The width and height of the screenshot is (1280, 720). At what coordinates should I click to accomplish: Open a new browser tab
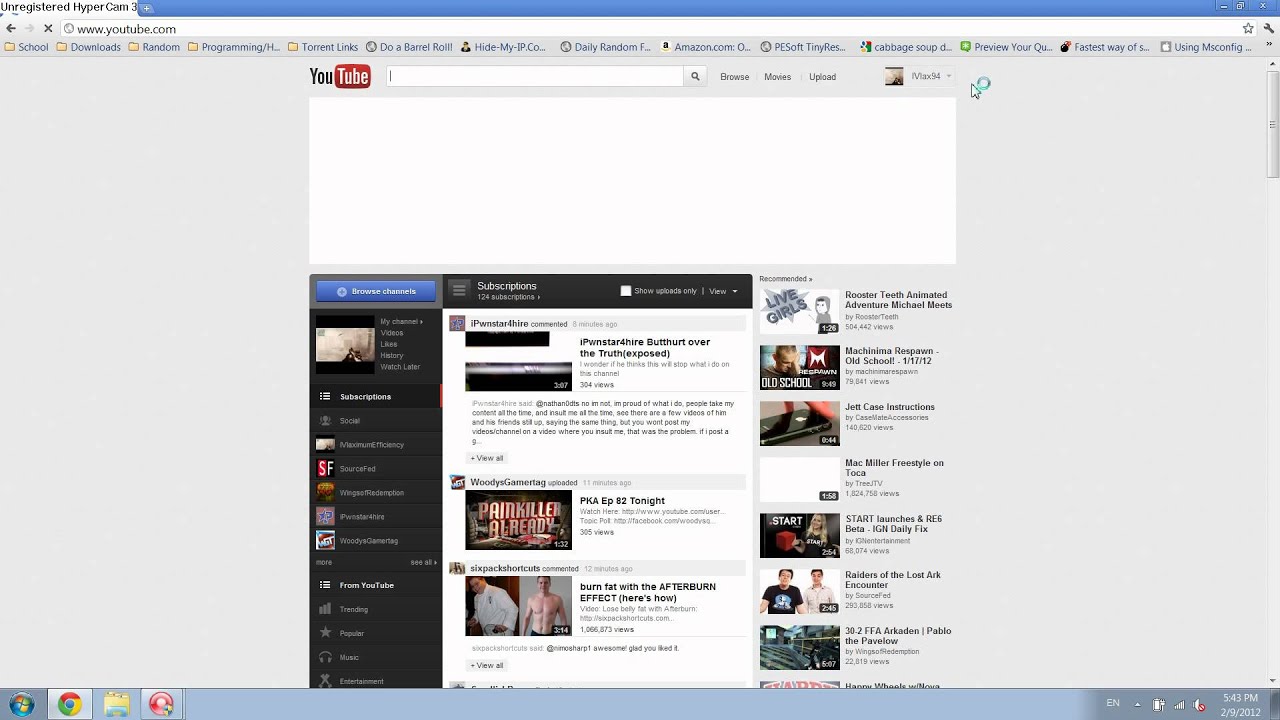click(x=147, y=8)
